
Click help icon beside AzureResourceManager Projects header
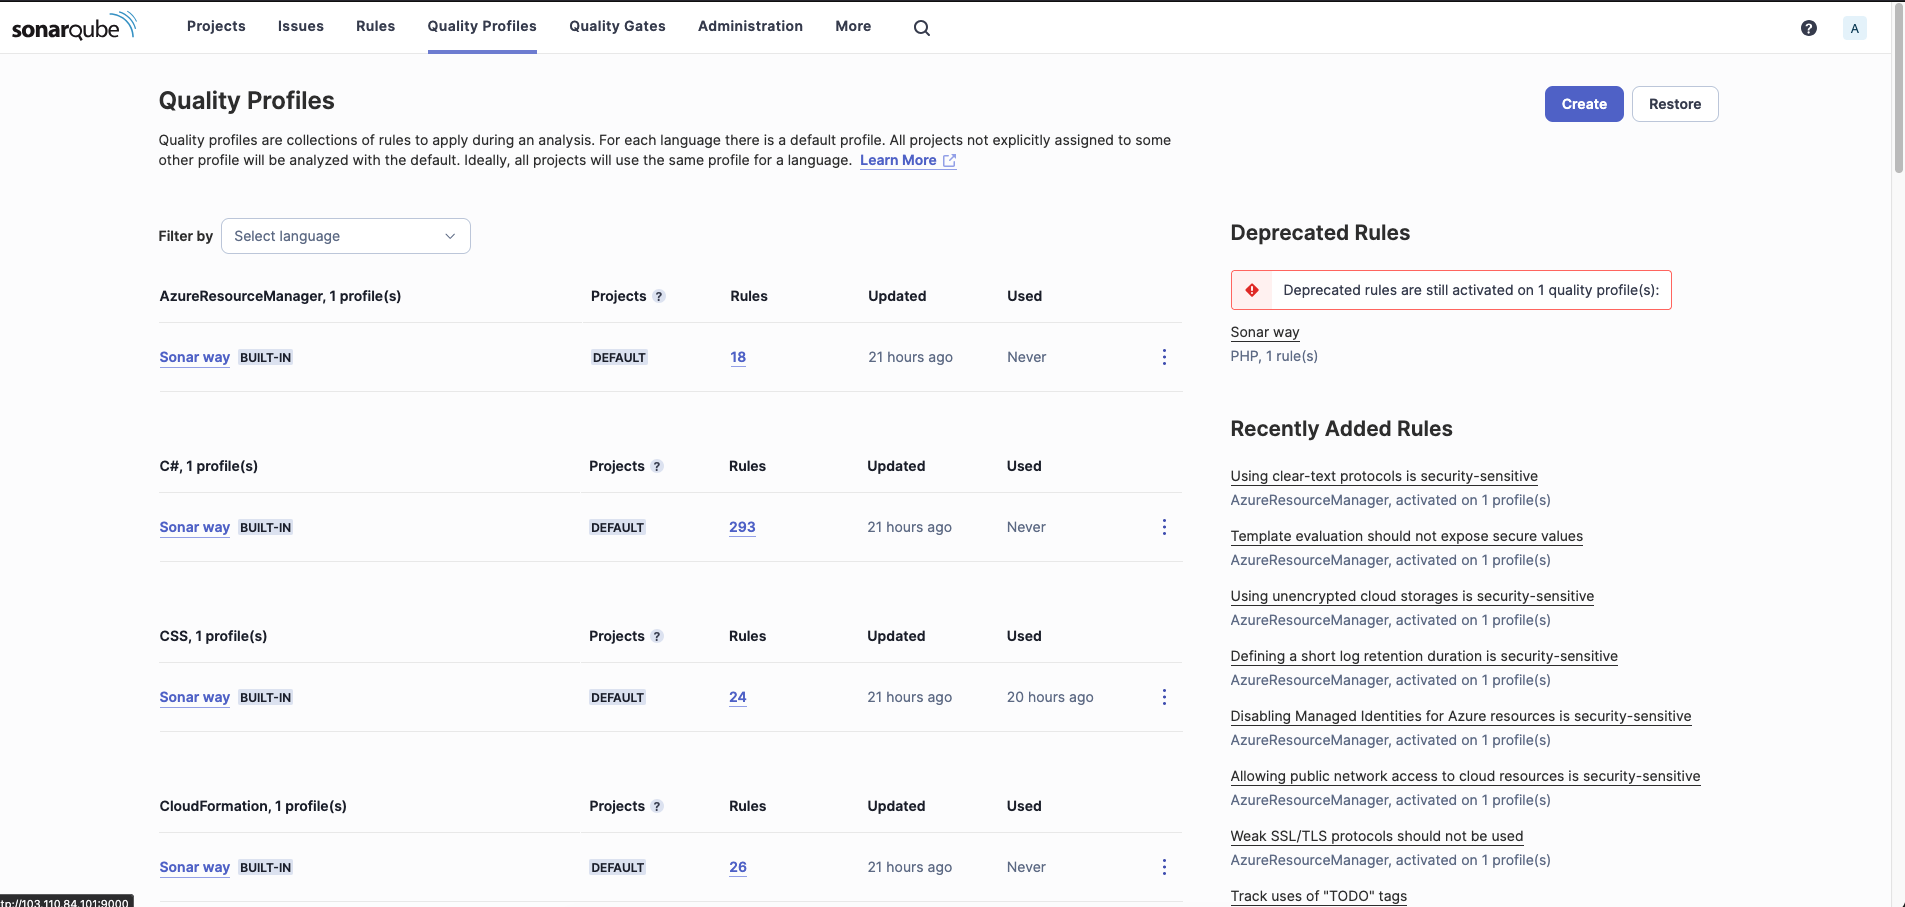click(659, 297)
